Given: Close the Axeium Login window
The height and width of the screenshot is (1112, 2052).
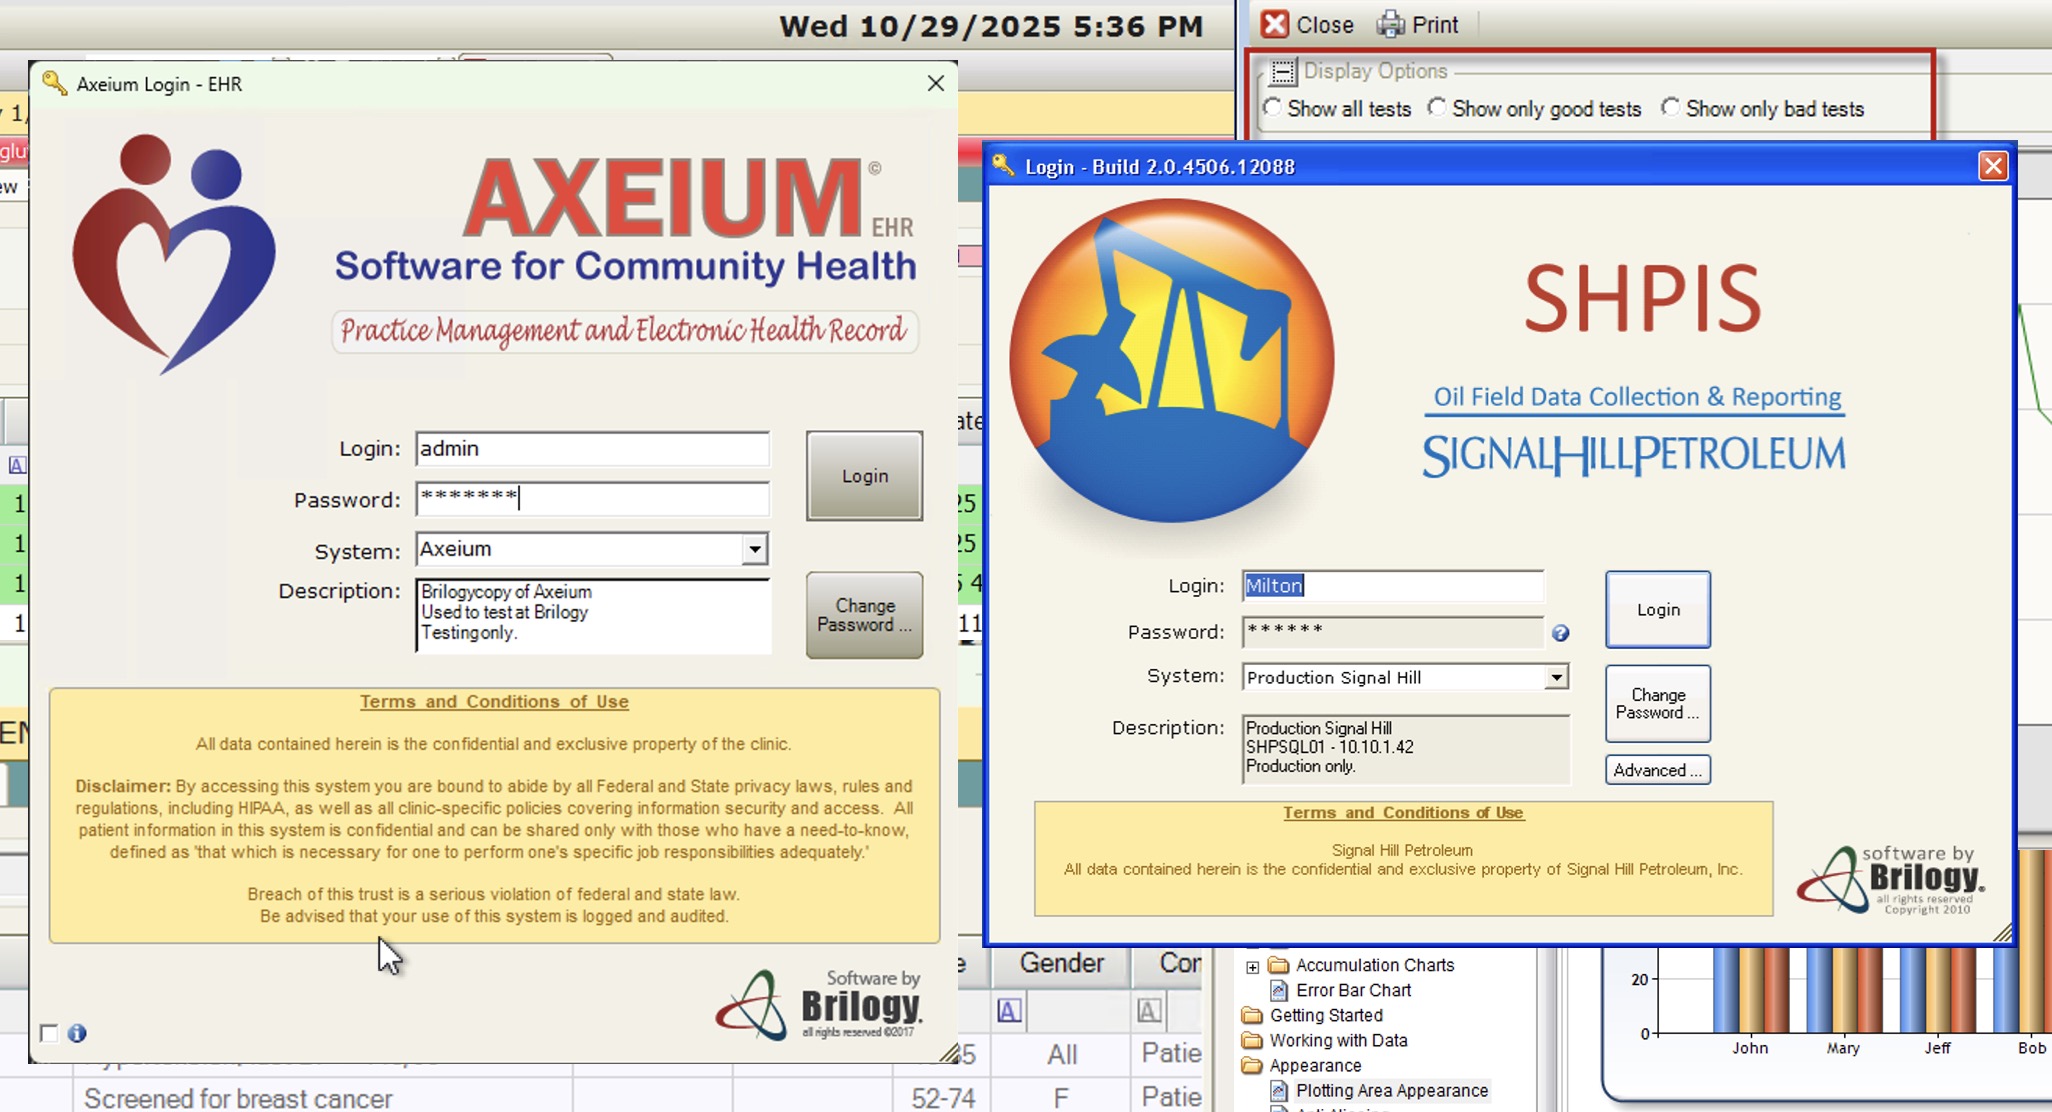Looking at the screenshot, I should click(x=935, y=84).
